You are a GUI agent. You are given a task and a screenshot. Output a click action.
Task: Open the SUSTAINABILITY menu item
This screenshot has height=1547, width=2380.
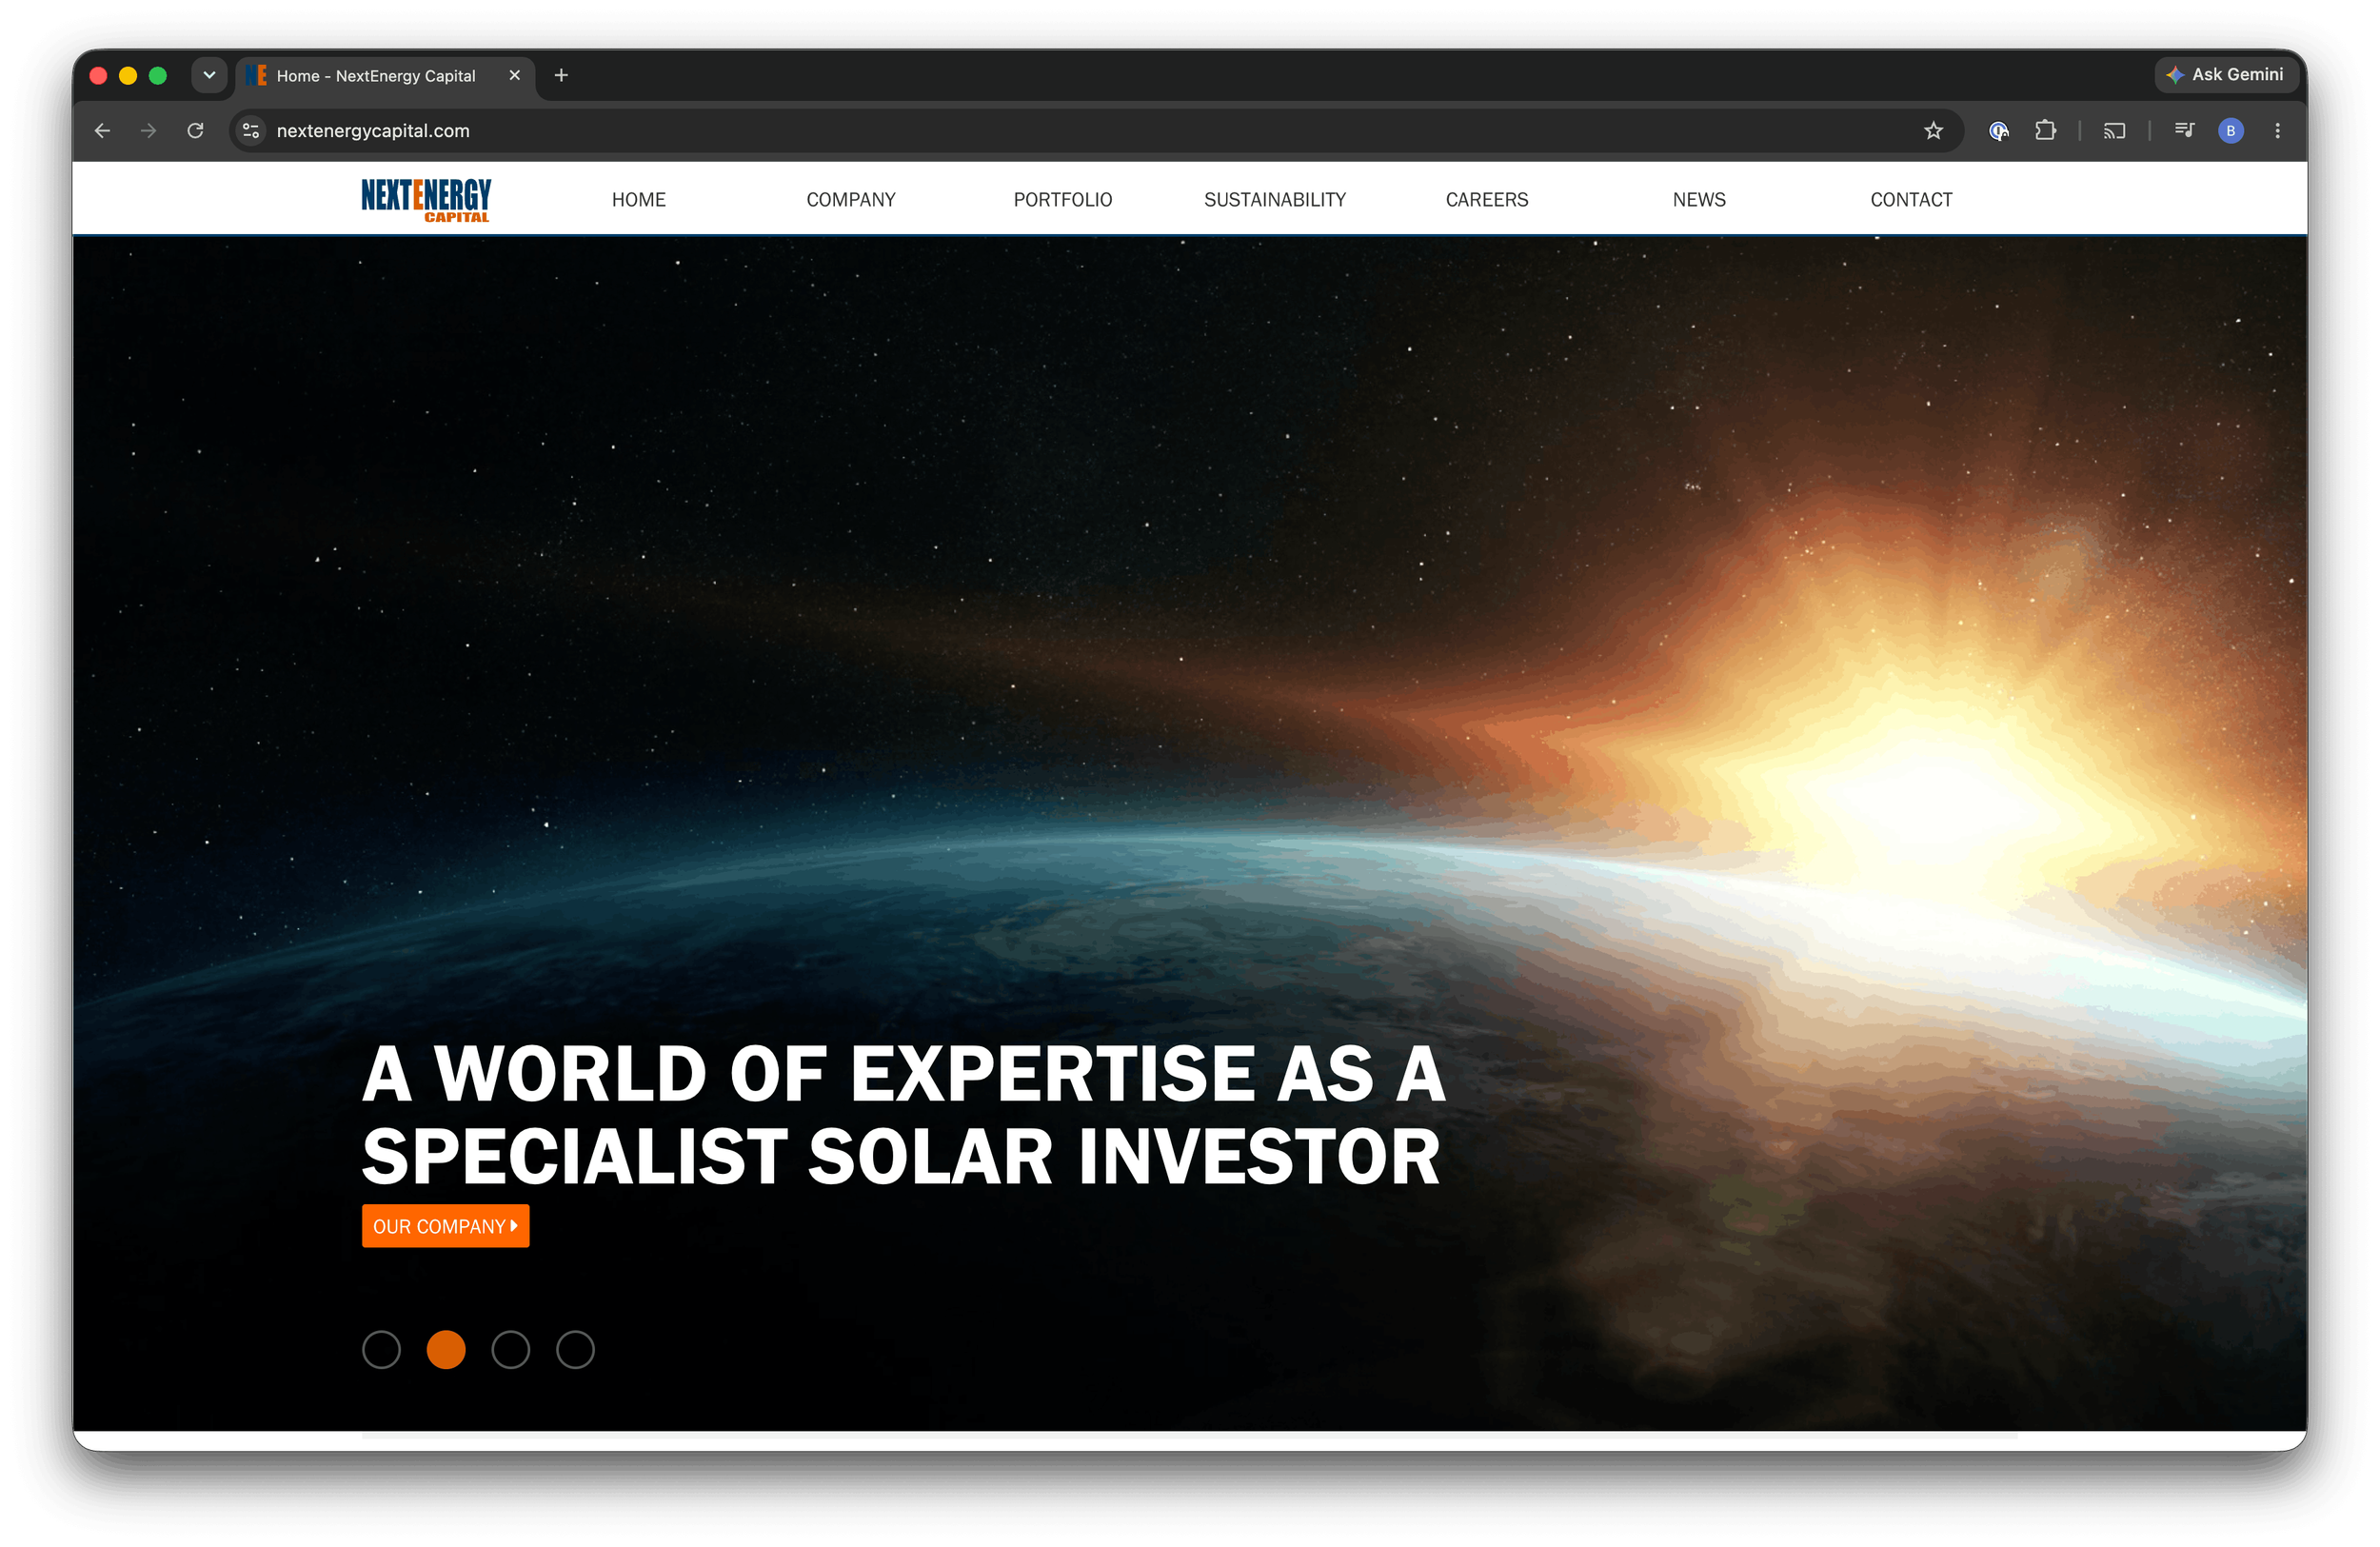(x=1275, y=200)
